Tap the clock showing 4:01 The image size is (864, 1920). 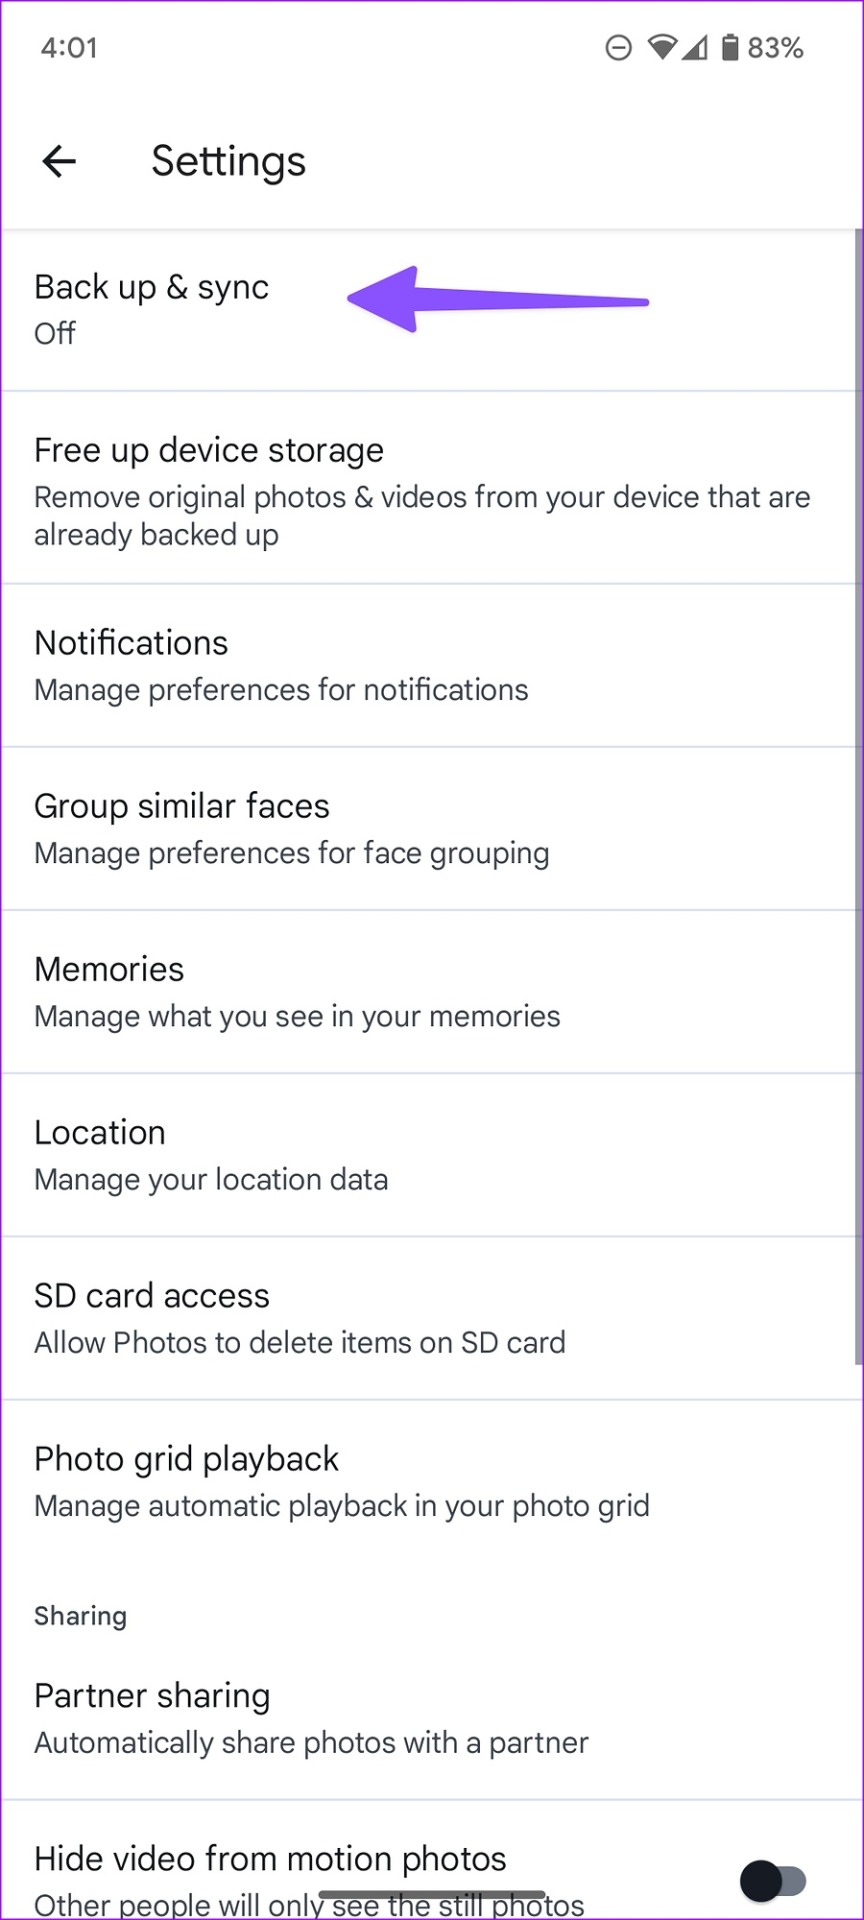click(69, 48)
